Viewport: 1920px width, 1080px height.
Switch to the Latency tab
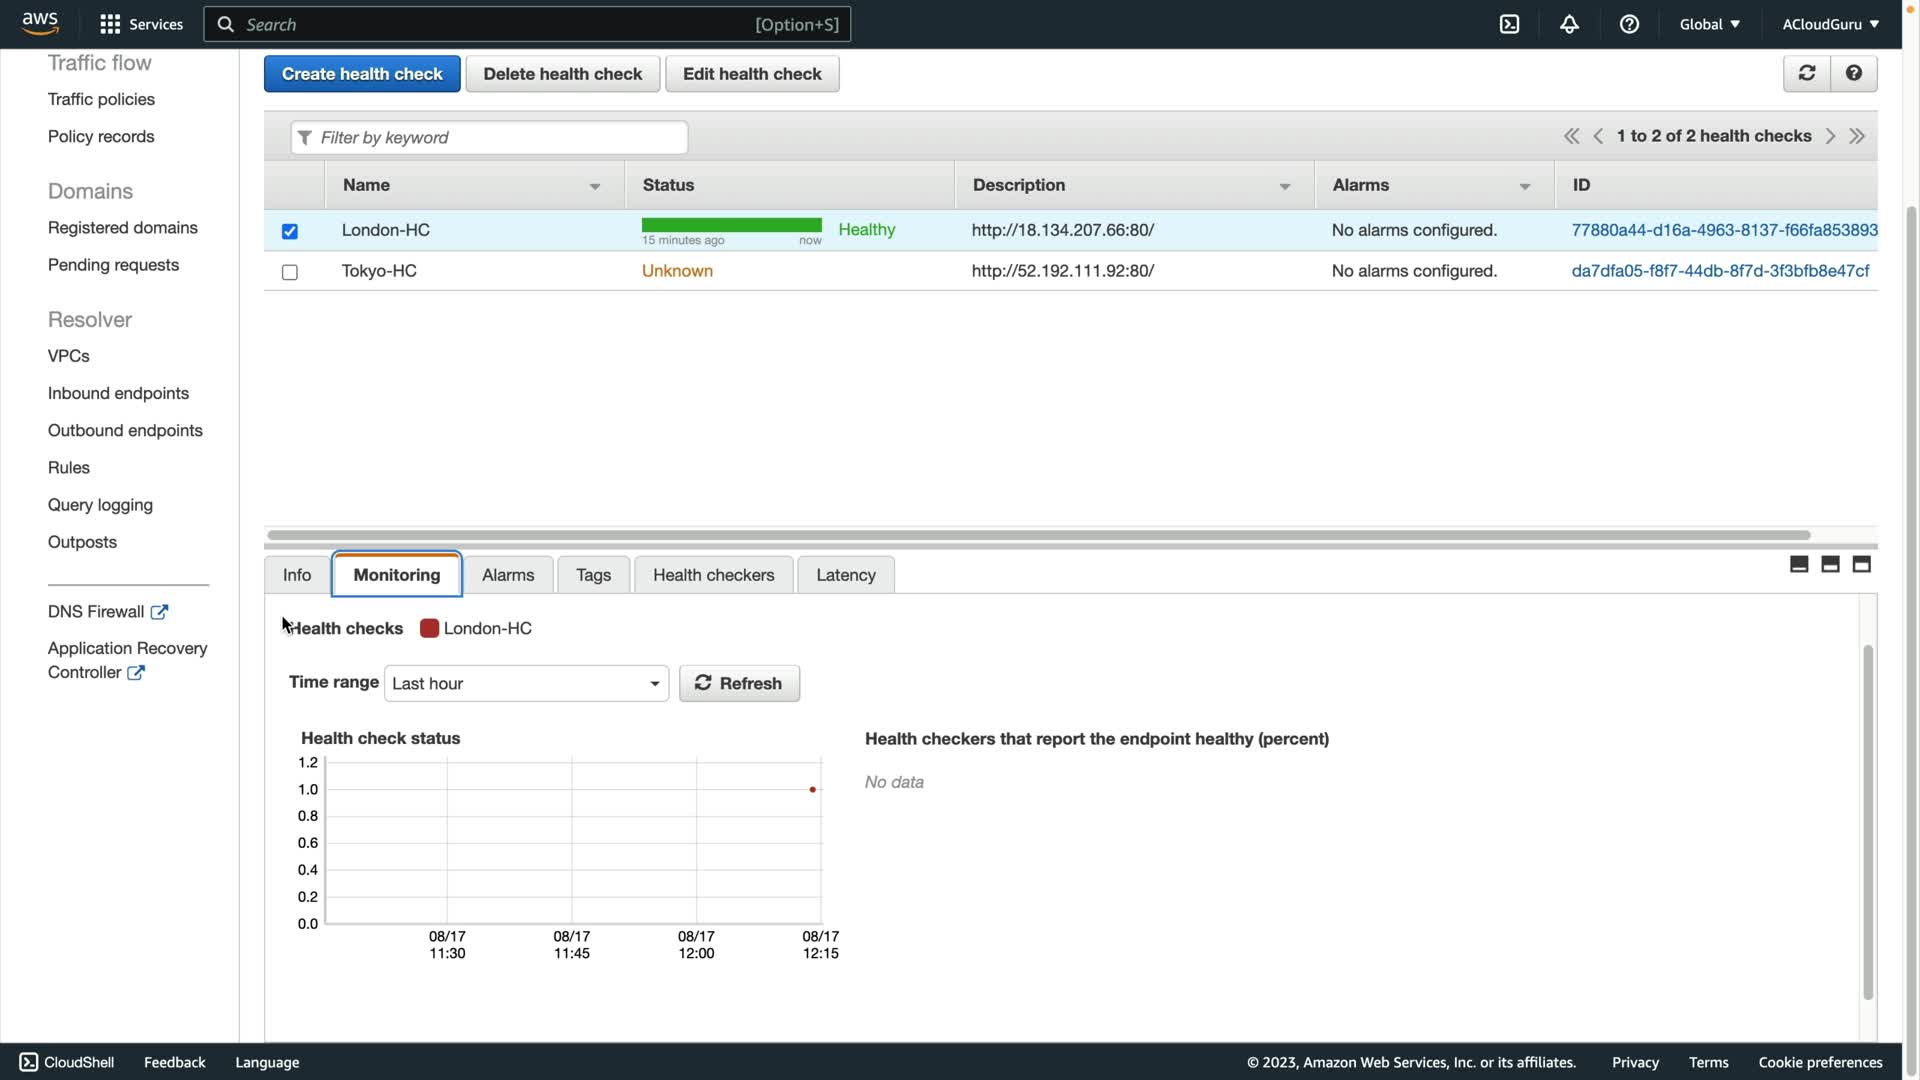click(x=845, y=575)
